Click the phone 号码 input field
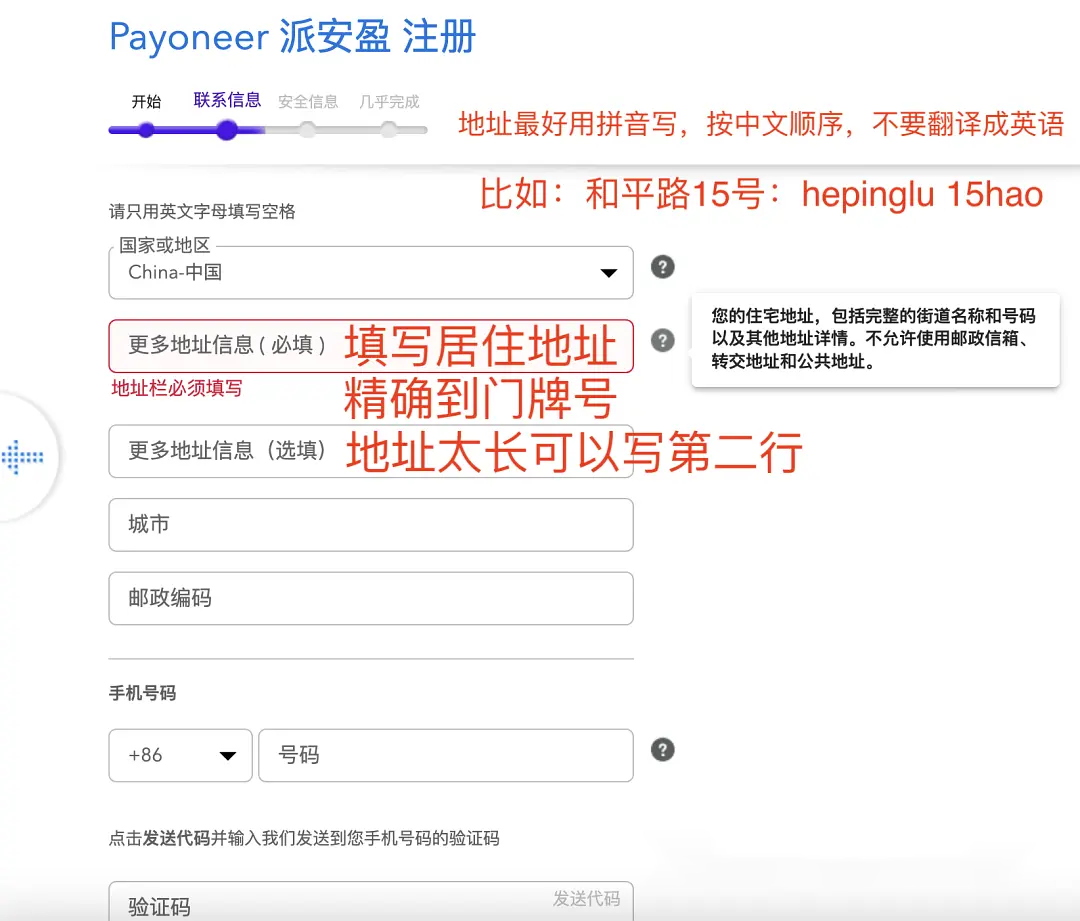 coord(445,755)
